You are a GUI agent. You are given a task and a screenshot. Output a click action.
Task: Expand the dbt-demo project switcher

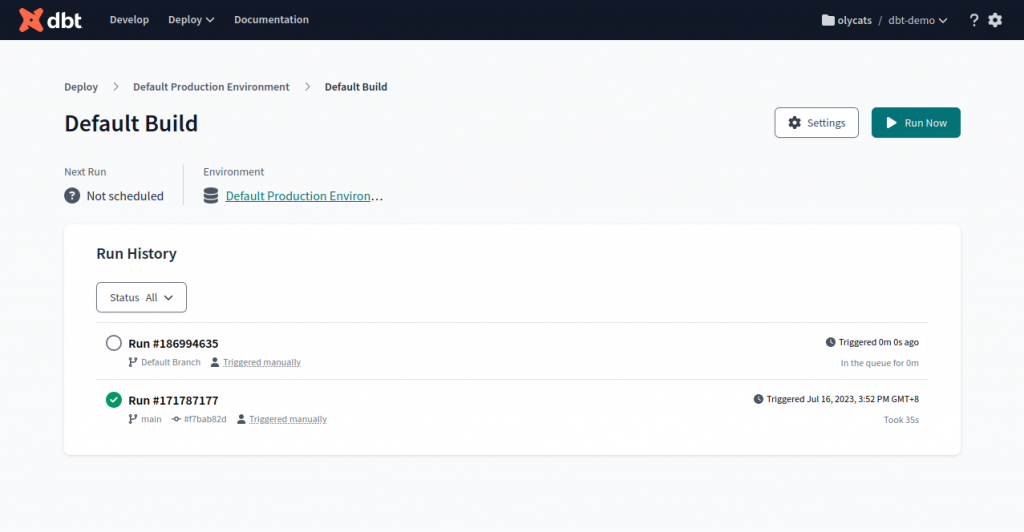[x=918, y=20]
